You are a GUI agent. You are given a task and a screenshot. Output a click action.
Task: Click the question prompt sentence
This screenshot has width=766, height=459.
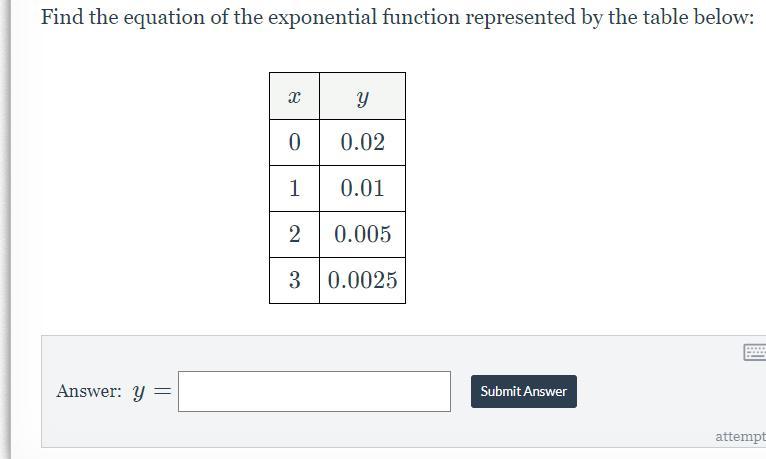(397, 18)
